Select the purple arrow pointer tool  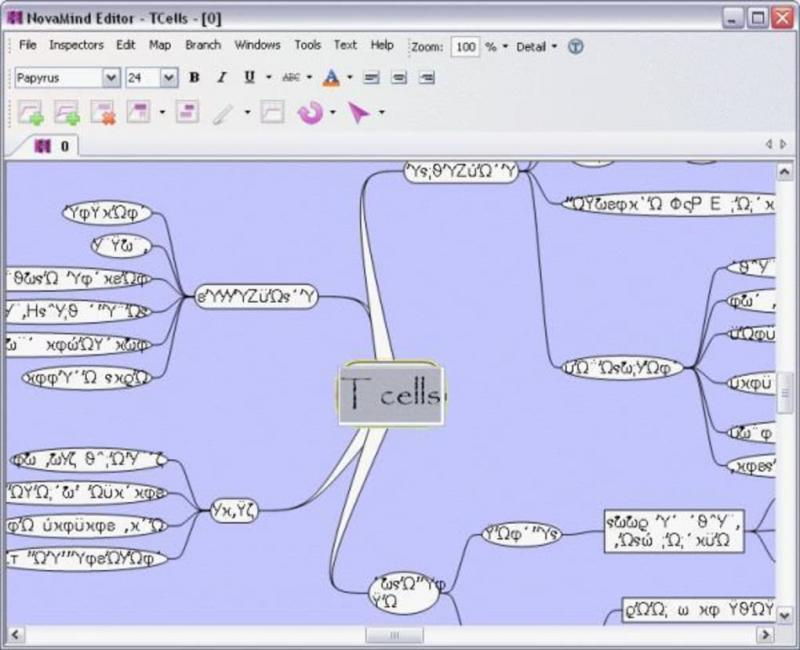pos(359,112)
